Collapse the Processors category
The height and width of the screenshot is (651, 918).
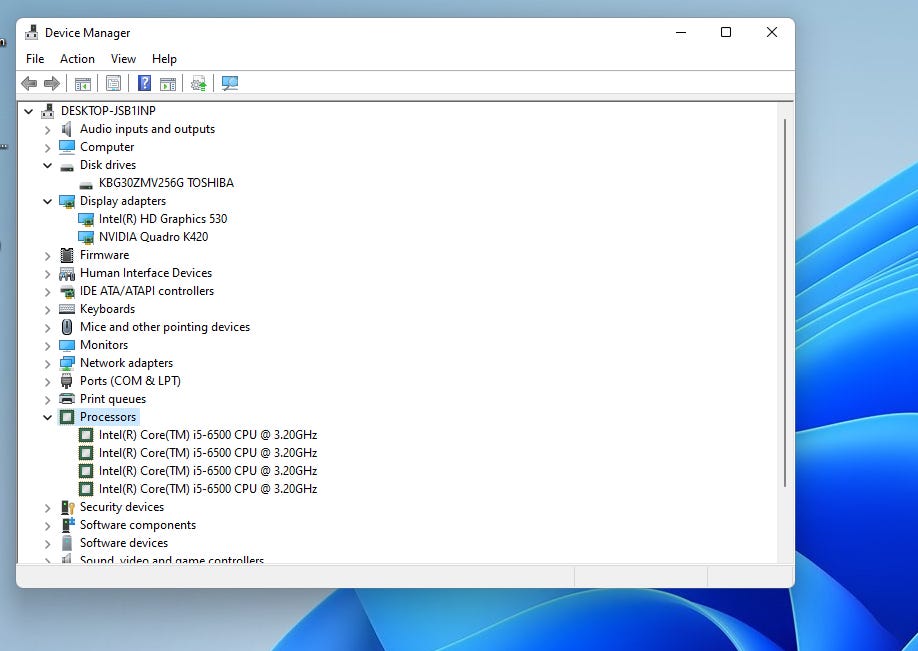(47, 417)
